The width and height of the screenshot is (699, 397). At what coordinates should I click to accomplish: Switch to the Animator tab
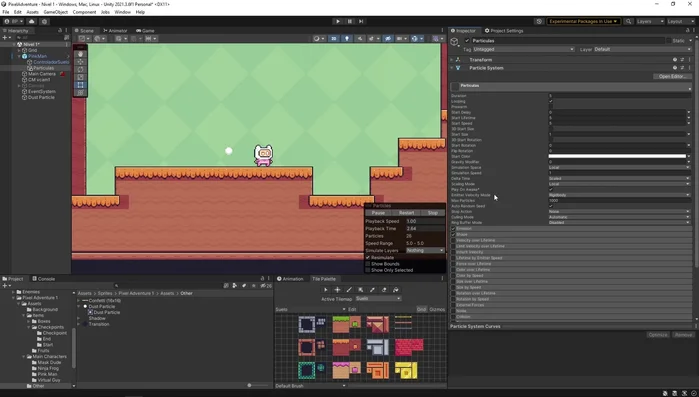(115, 31)
